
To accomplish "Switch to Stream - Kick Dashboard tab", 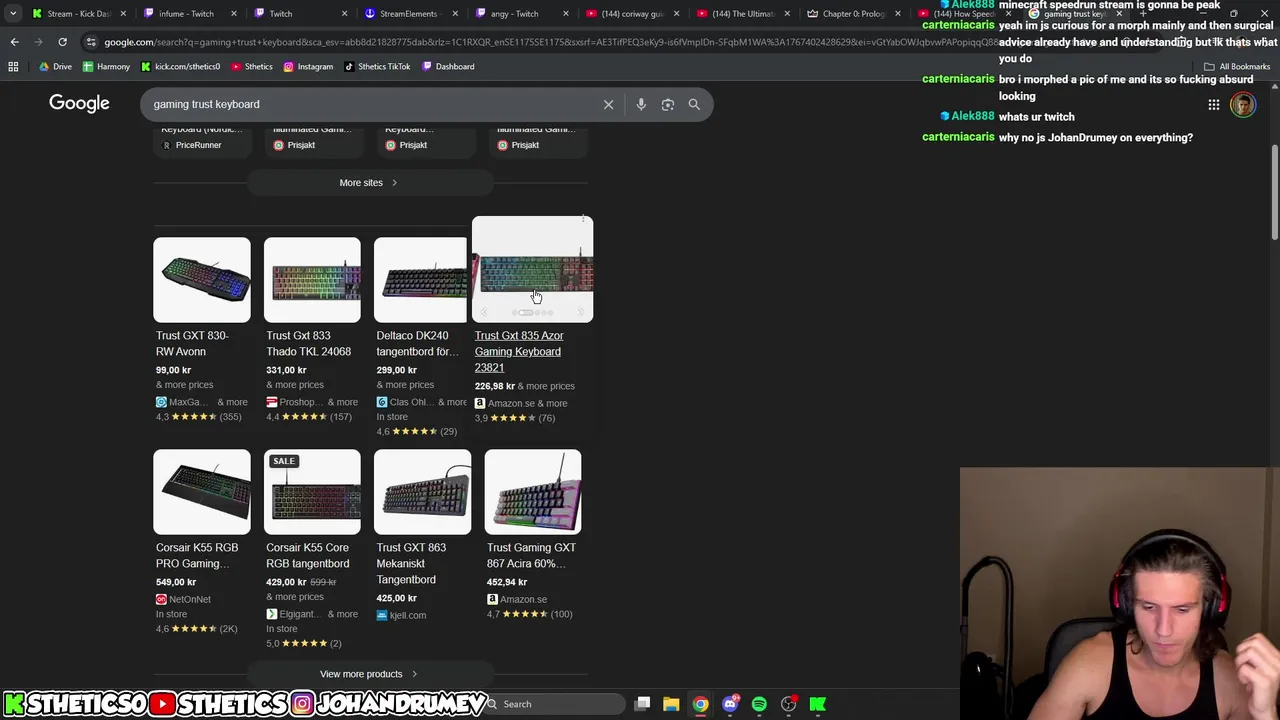I will click(78, 14).
